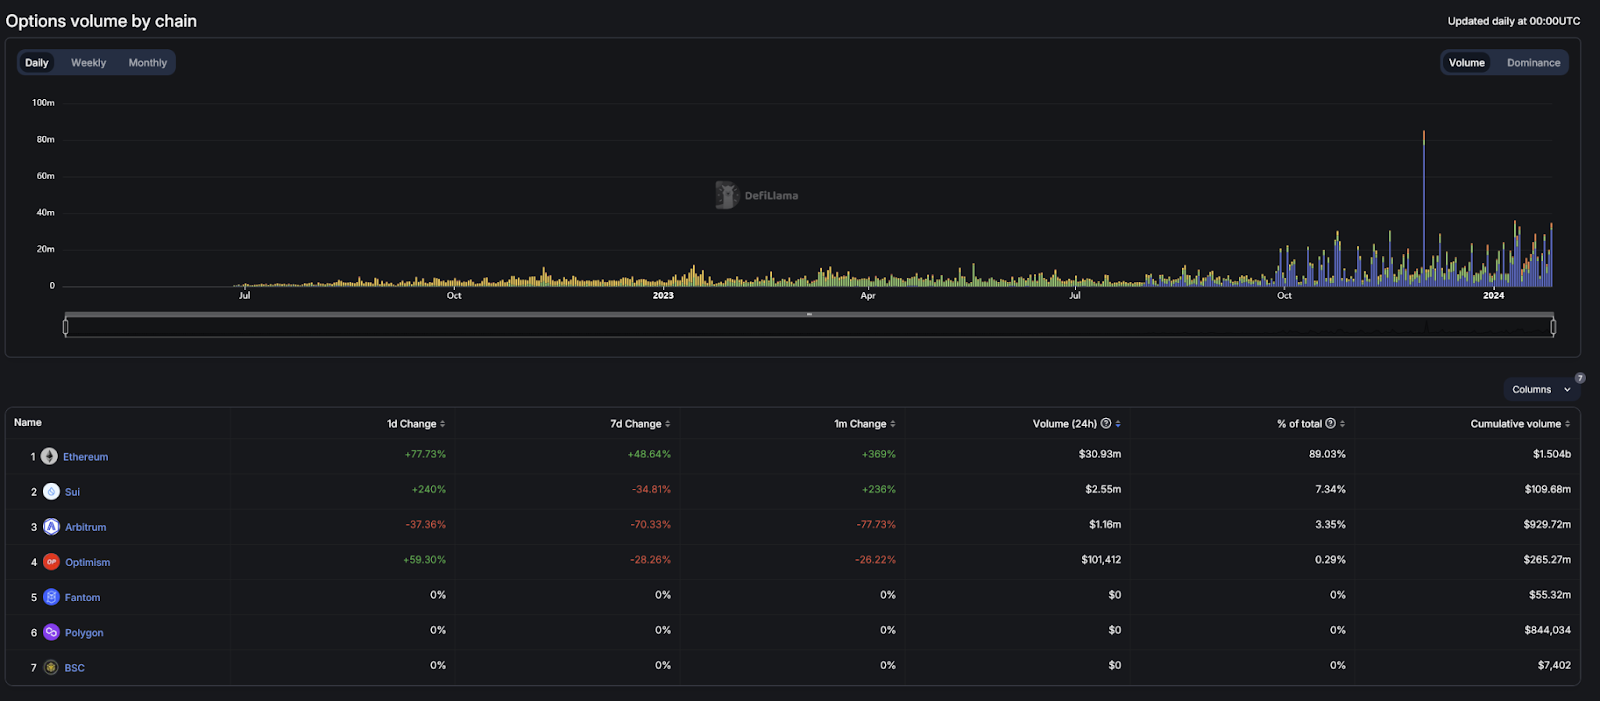Open the Polygon chain link

[x=84, y=632]
